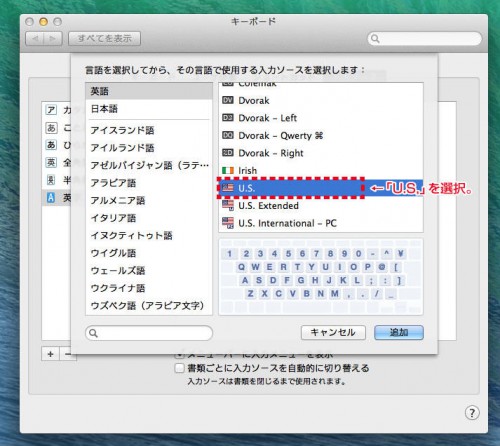Click the 追加 button

(399, 332)
